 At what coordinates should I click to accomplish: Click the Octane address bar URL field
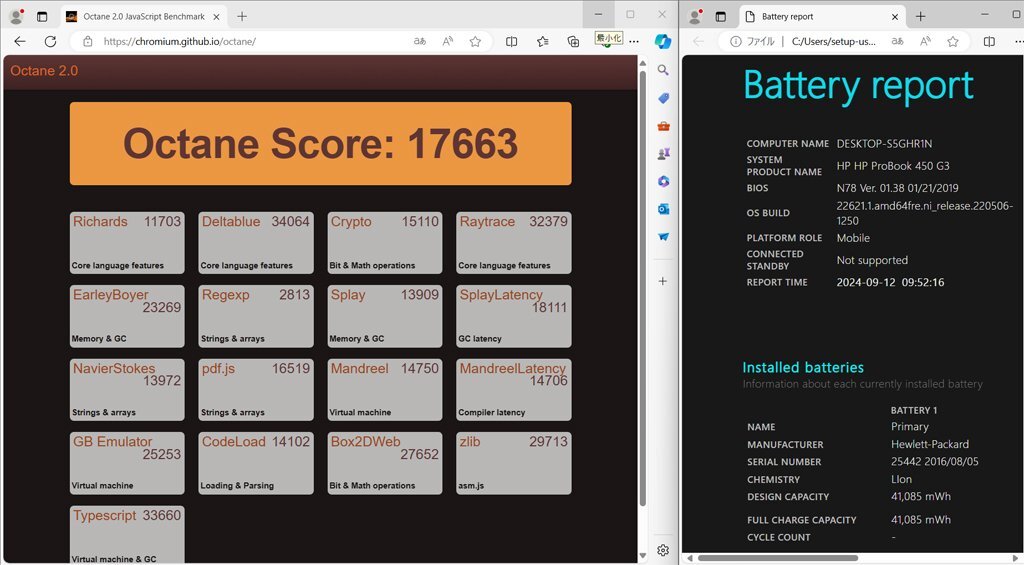click(250, 41)
